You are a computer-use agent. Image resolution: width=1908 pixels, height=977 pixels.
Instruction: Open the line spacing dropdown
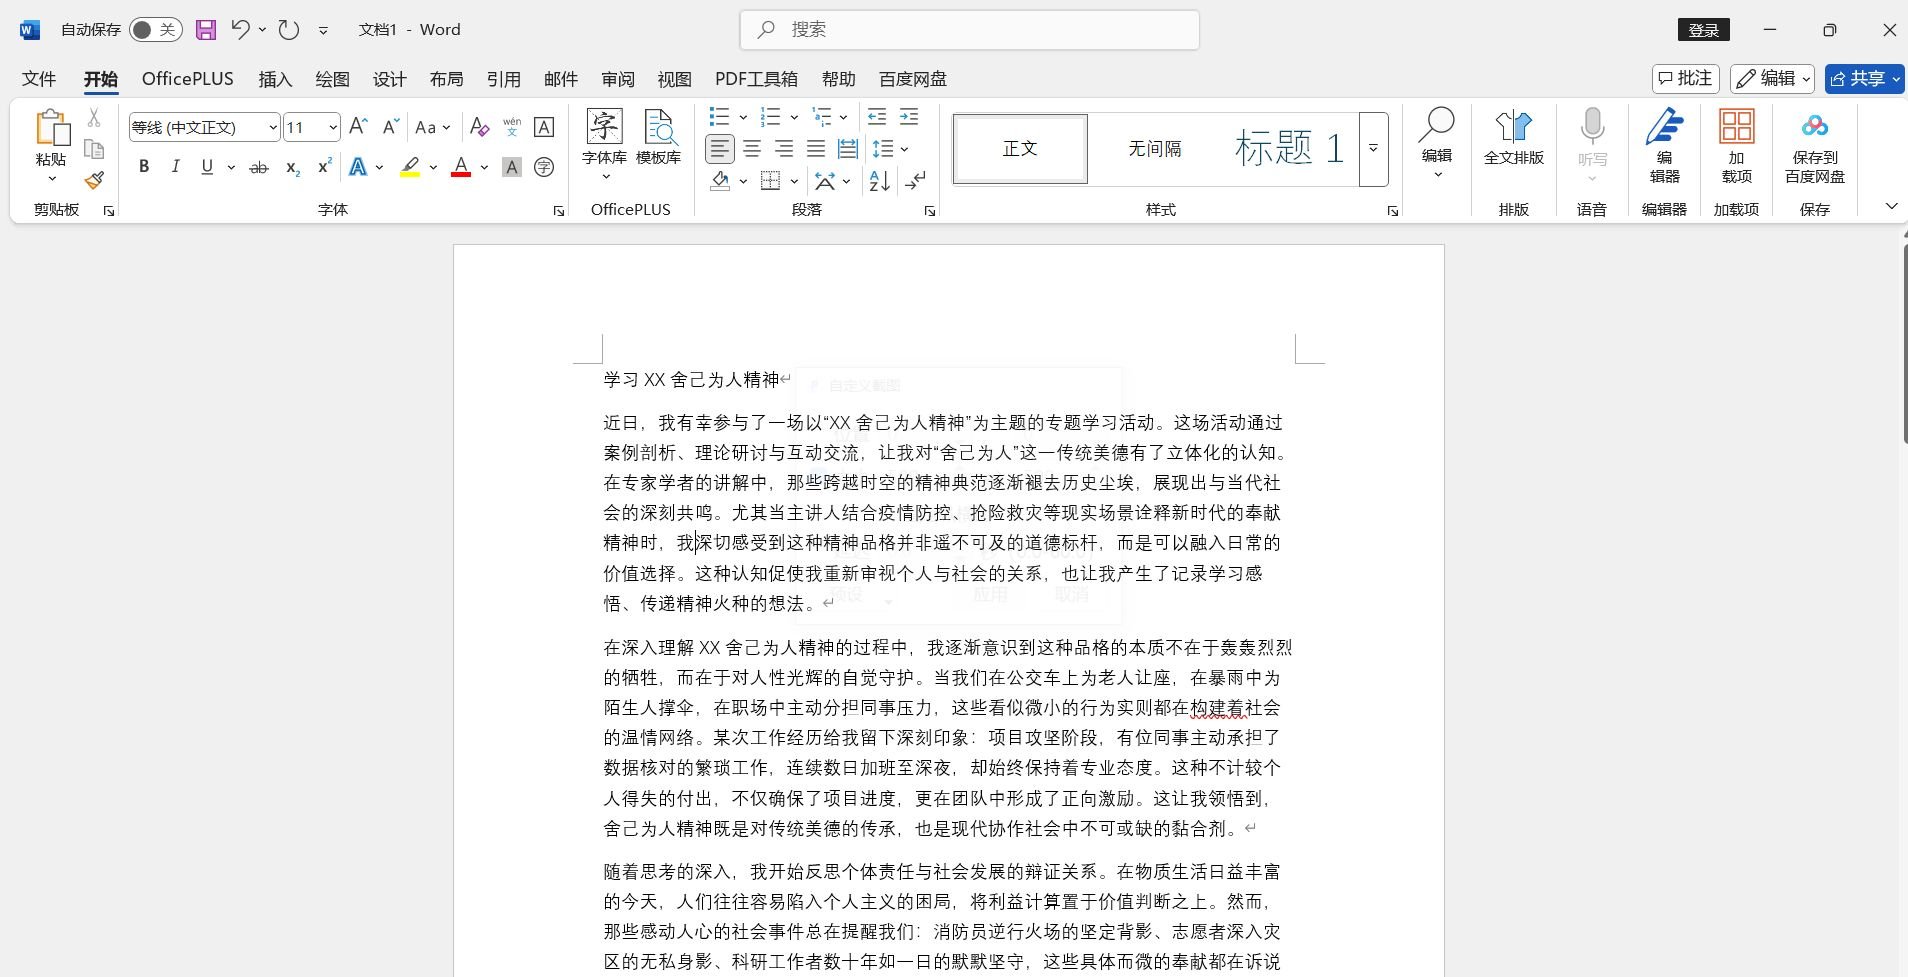pyautogui.click(x=890, y=148)
